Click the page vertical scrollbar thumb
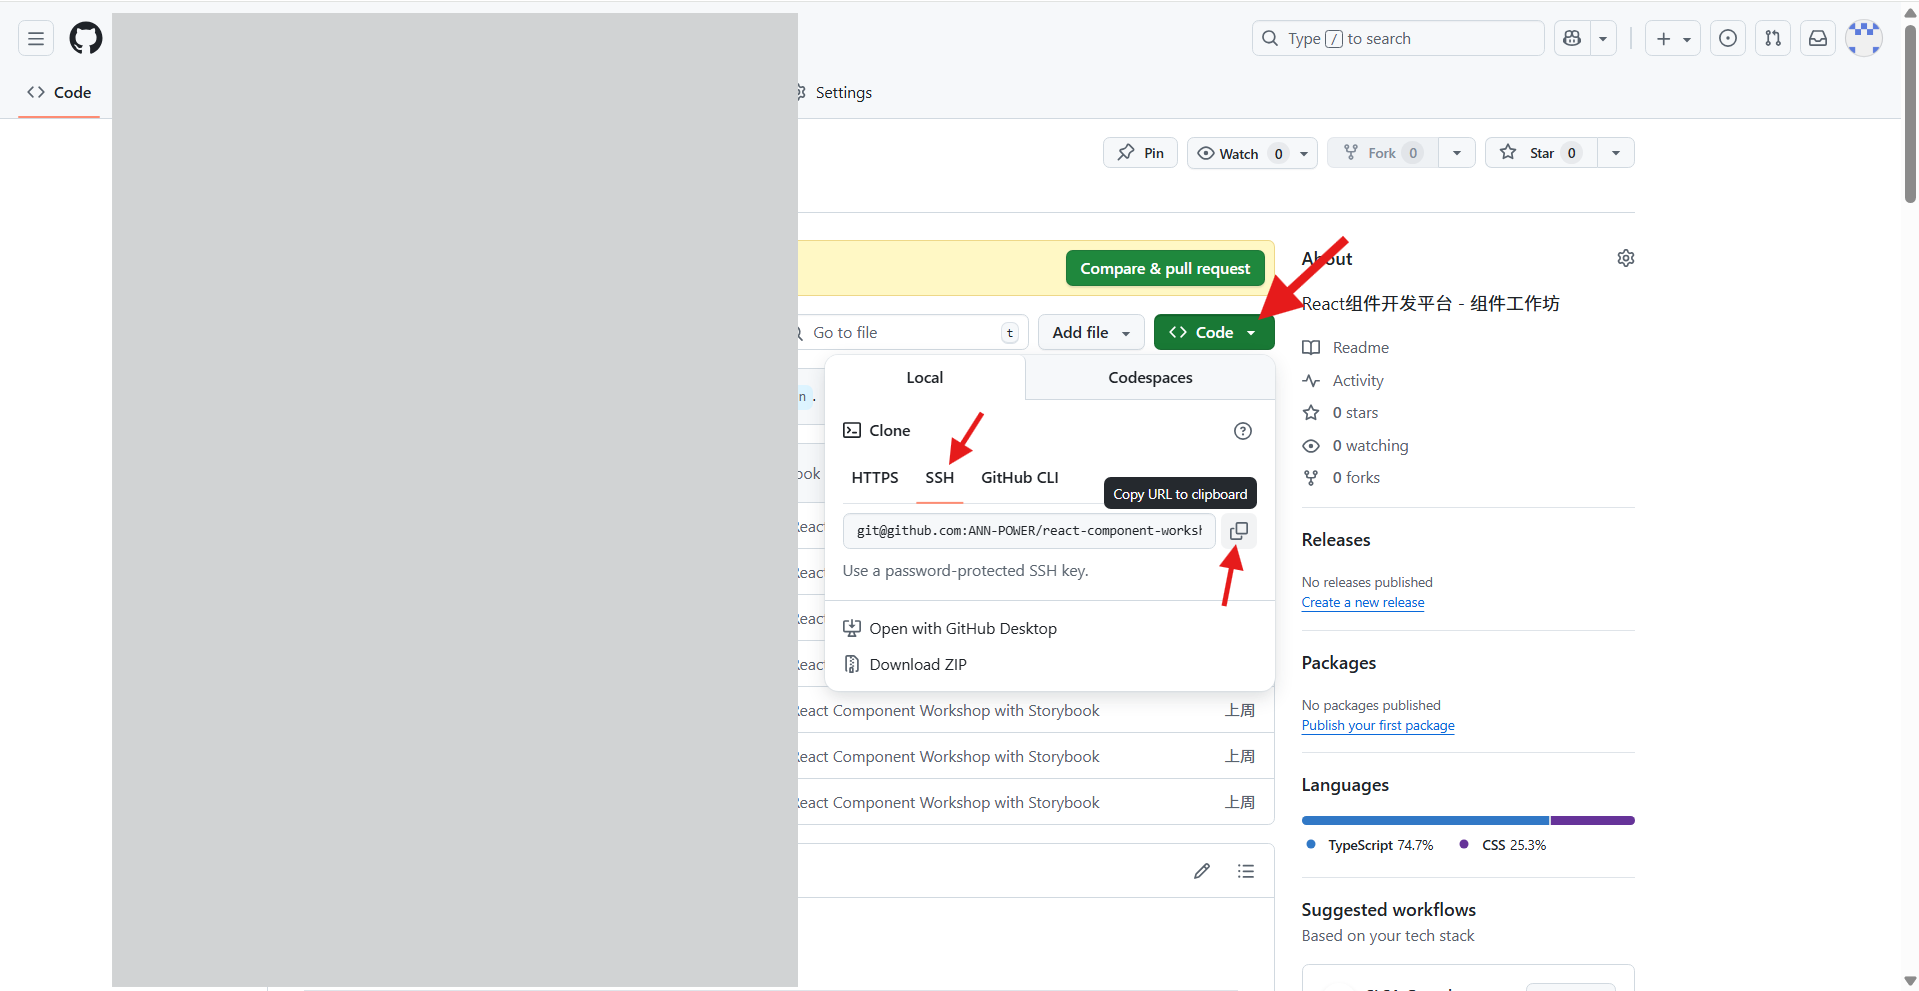This screenshot has width=1919, height=991. coord(1910,113)
